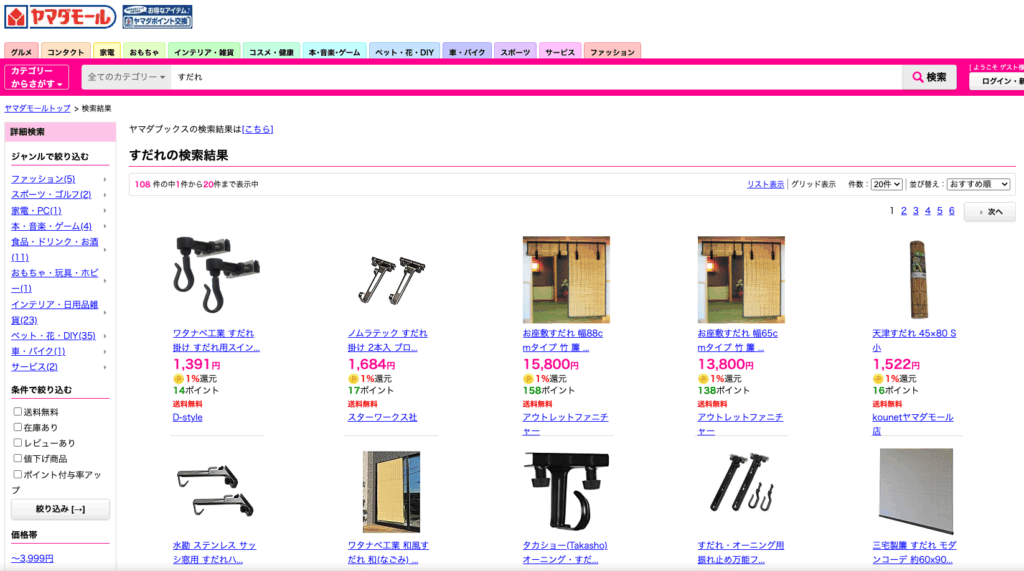The width and height of the screenshot is (1024, 571).
Task: Click the 次へ next page button
Action: coord(989,212)
